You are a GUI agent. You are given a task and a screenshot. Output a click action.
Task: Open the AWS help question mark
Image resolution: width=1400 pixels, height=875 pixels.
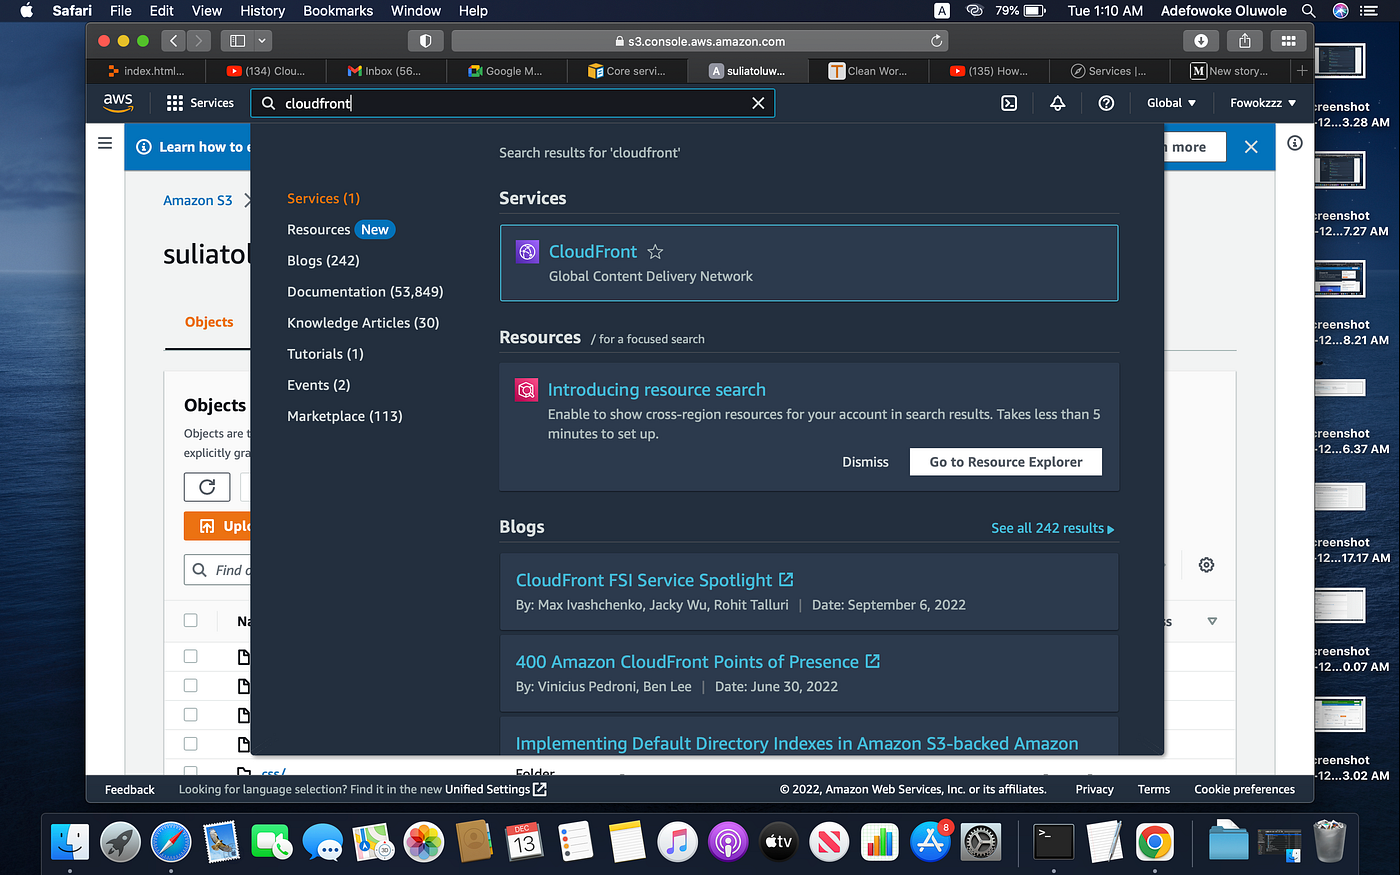[1106, 103]
